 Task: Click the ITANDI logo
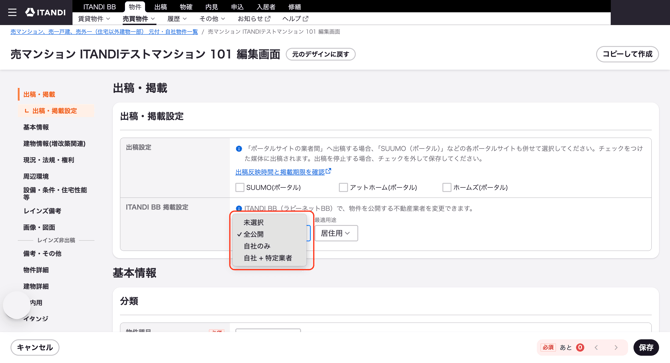45,12
